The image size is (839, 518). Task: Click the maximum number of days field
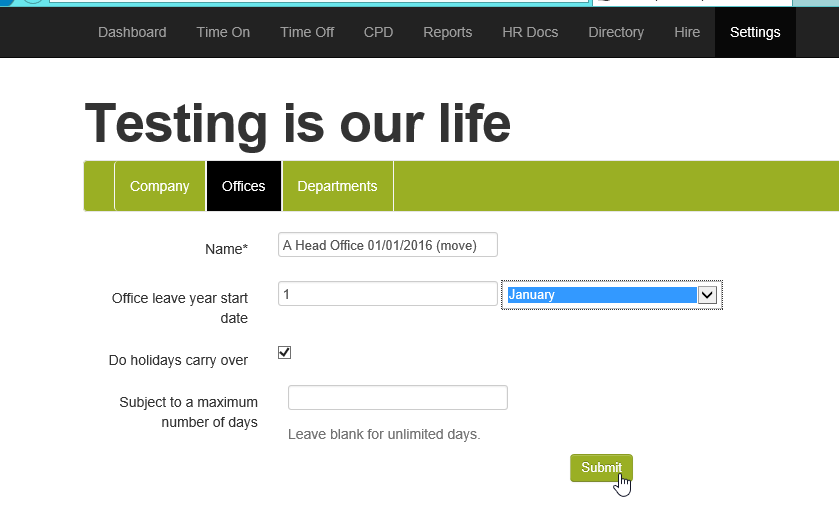[x=397, y=398]
